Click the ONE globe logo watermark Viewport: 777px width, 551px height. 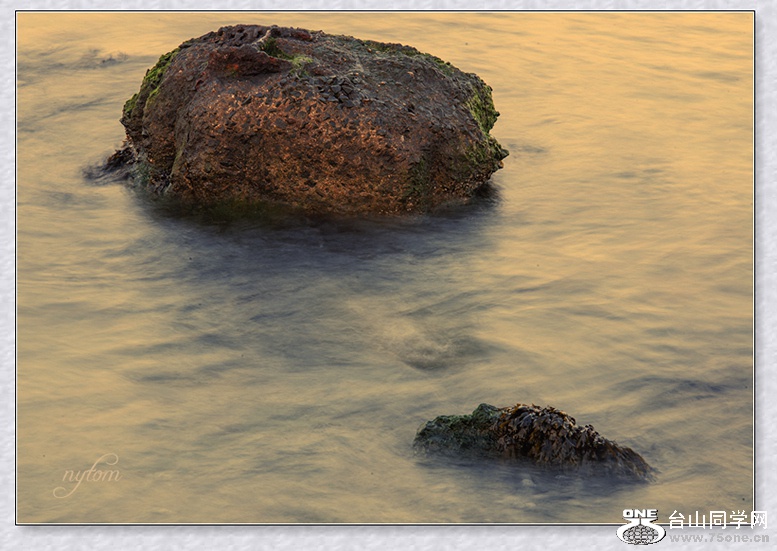click(640, 531)
